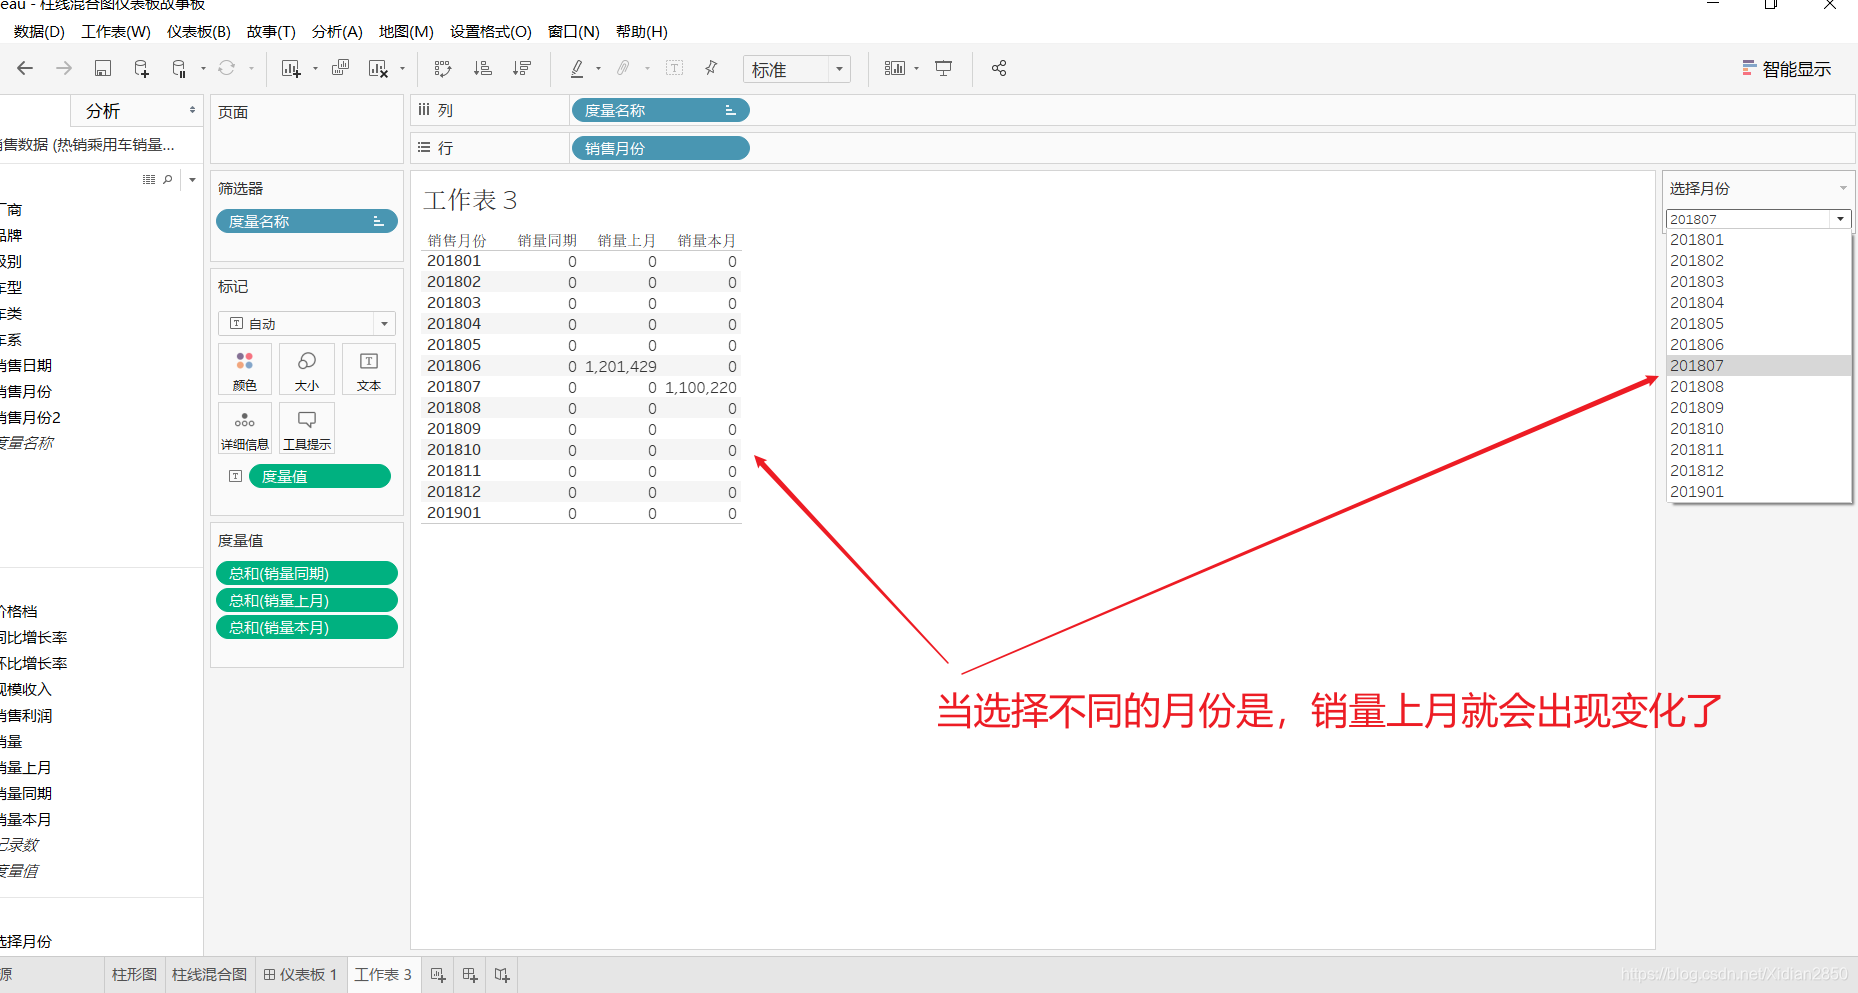
Task: Open the 分析 pane selector arrows
Action: pyautogui.click(x=192, y=110)
